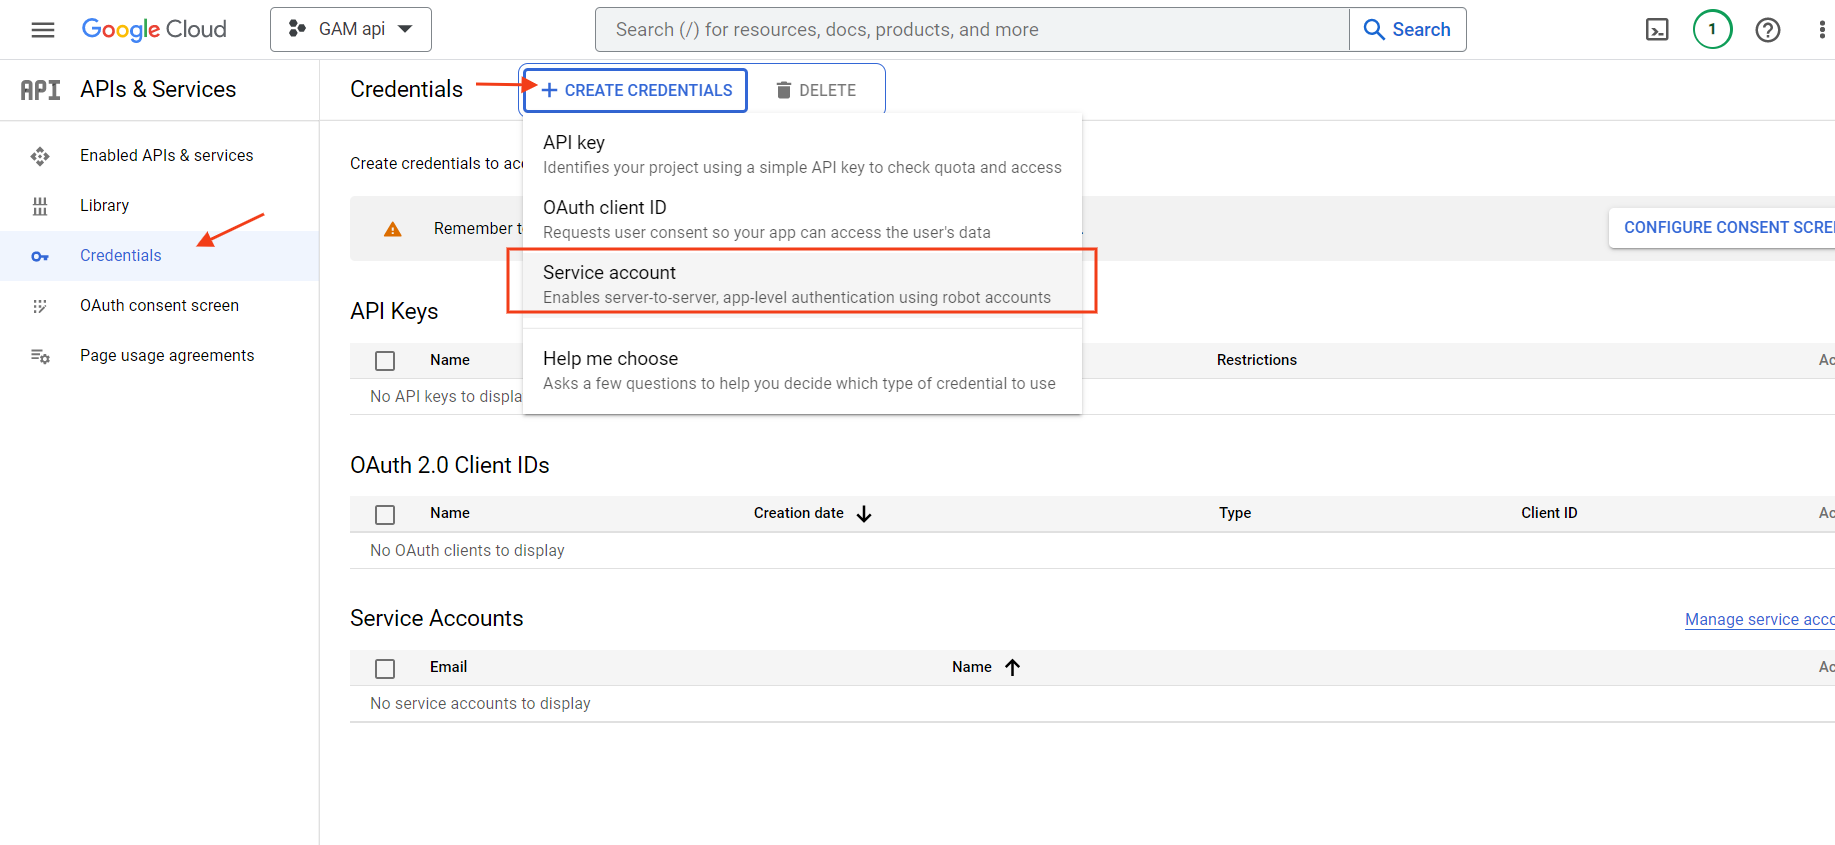The height and width of the screenshot is (845, 1835).
Task: Click 'No service accounts to display' text
Action: tap(480, 704)
